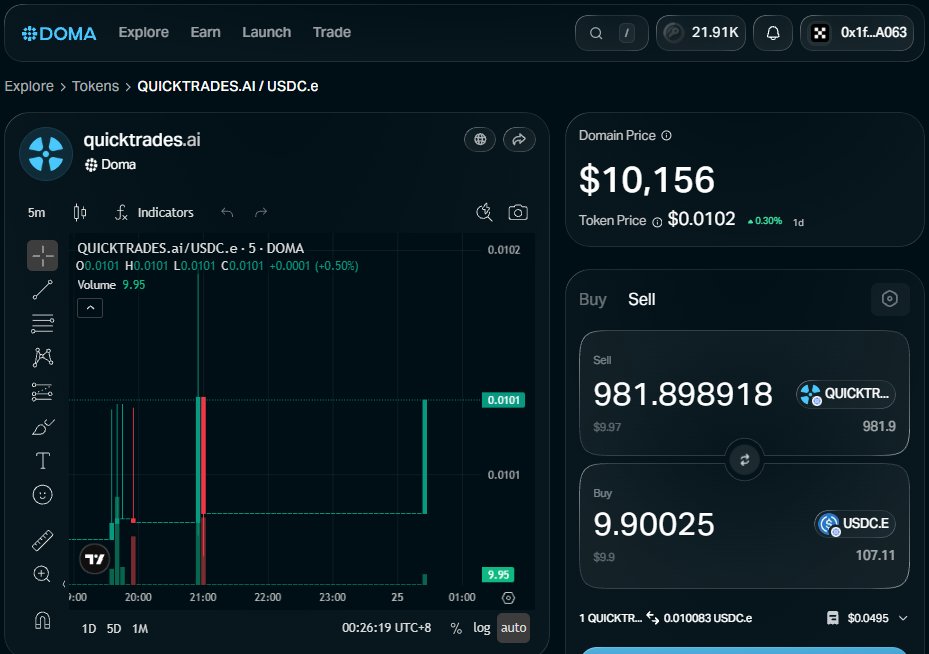Image resolution: width=929 pixels, height=654 pixels.
Task: Select the brush drawing tool
Action: tap(43, 426)
